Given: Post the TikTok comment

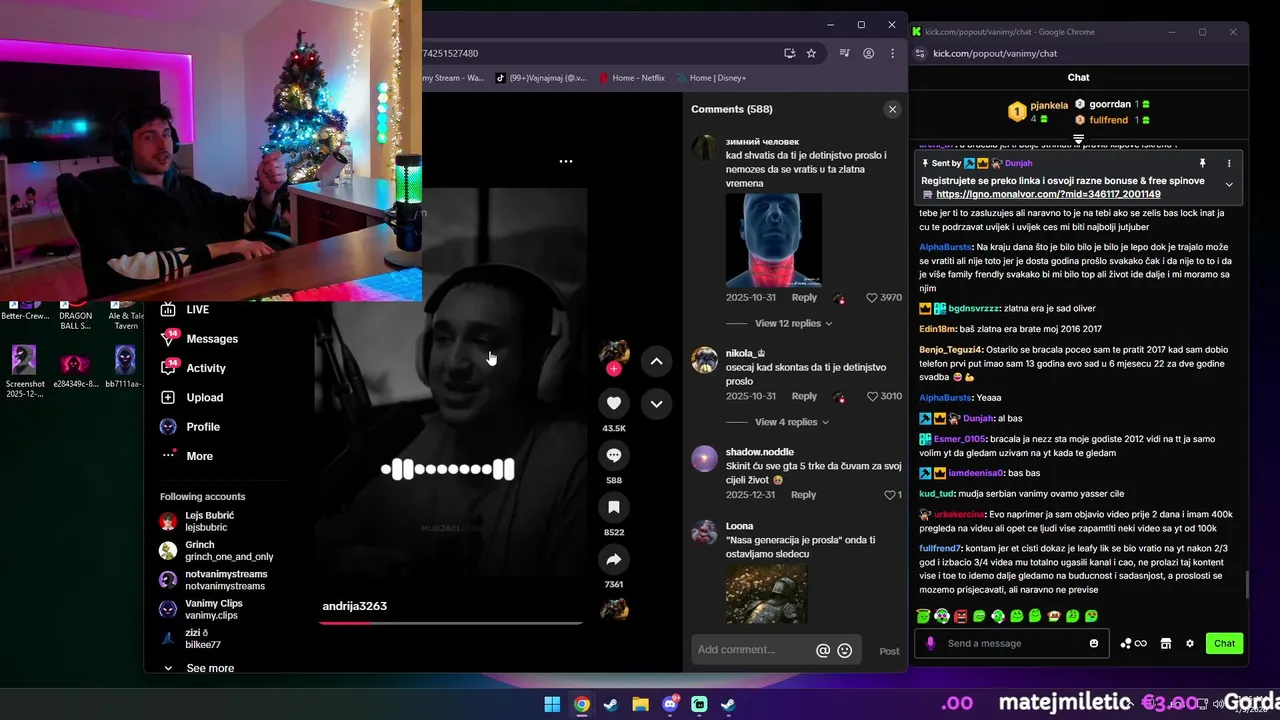Looking at the screenshot, I should (889, 651).
